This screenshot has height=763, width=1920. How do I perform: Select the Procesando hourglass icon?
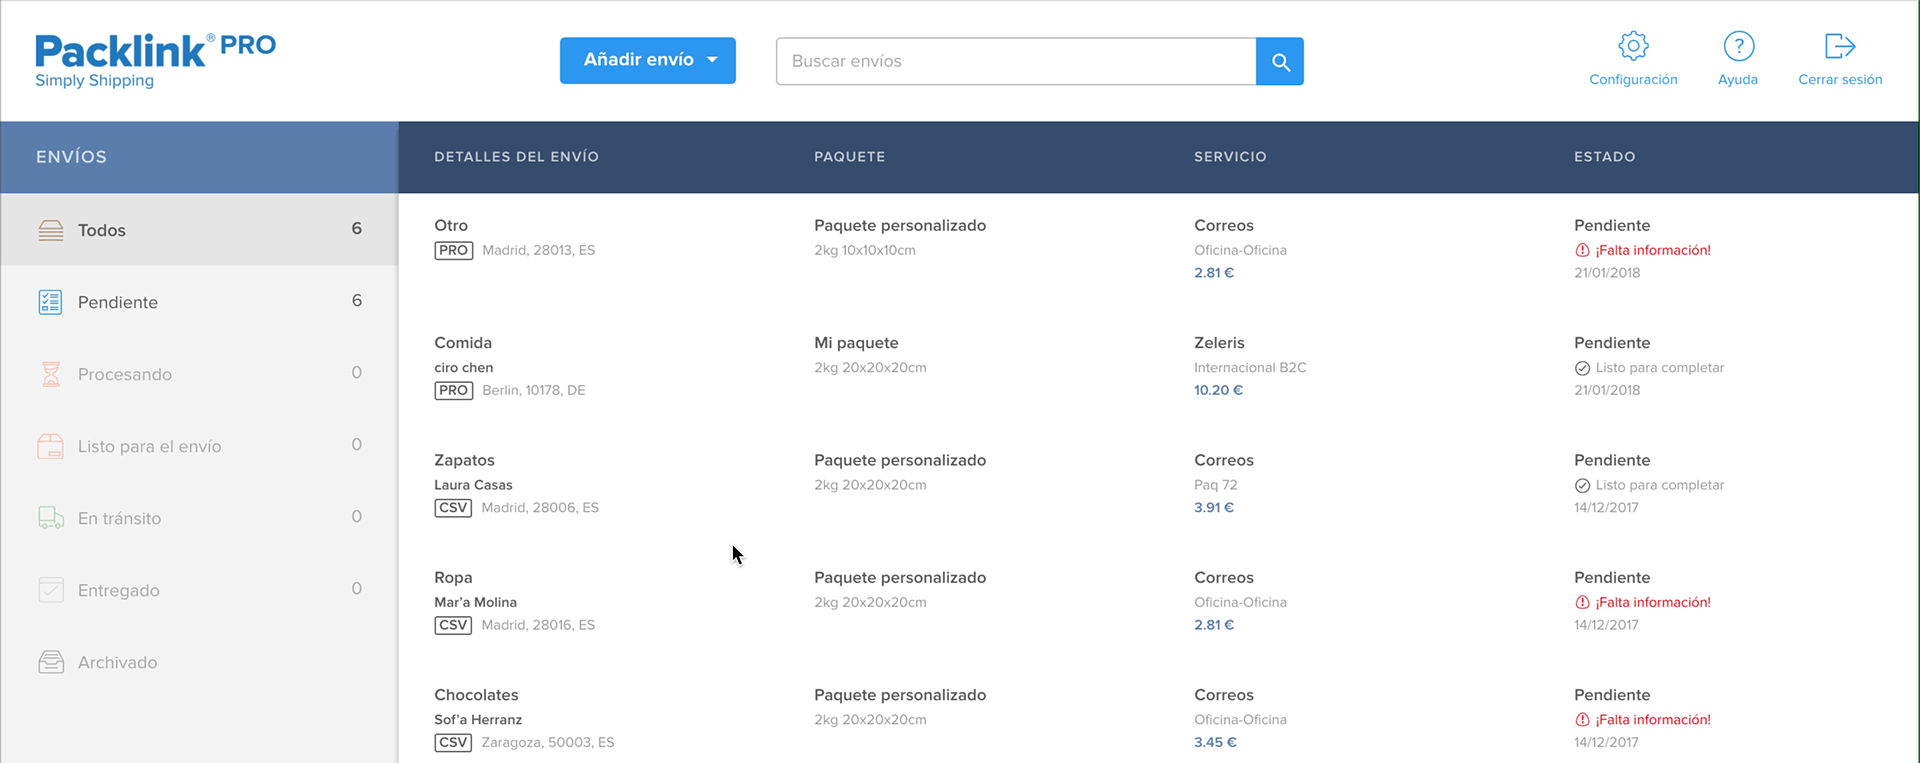[51, 374]
